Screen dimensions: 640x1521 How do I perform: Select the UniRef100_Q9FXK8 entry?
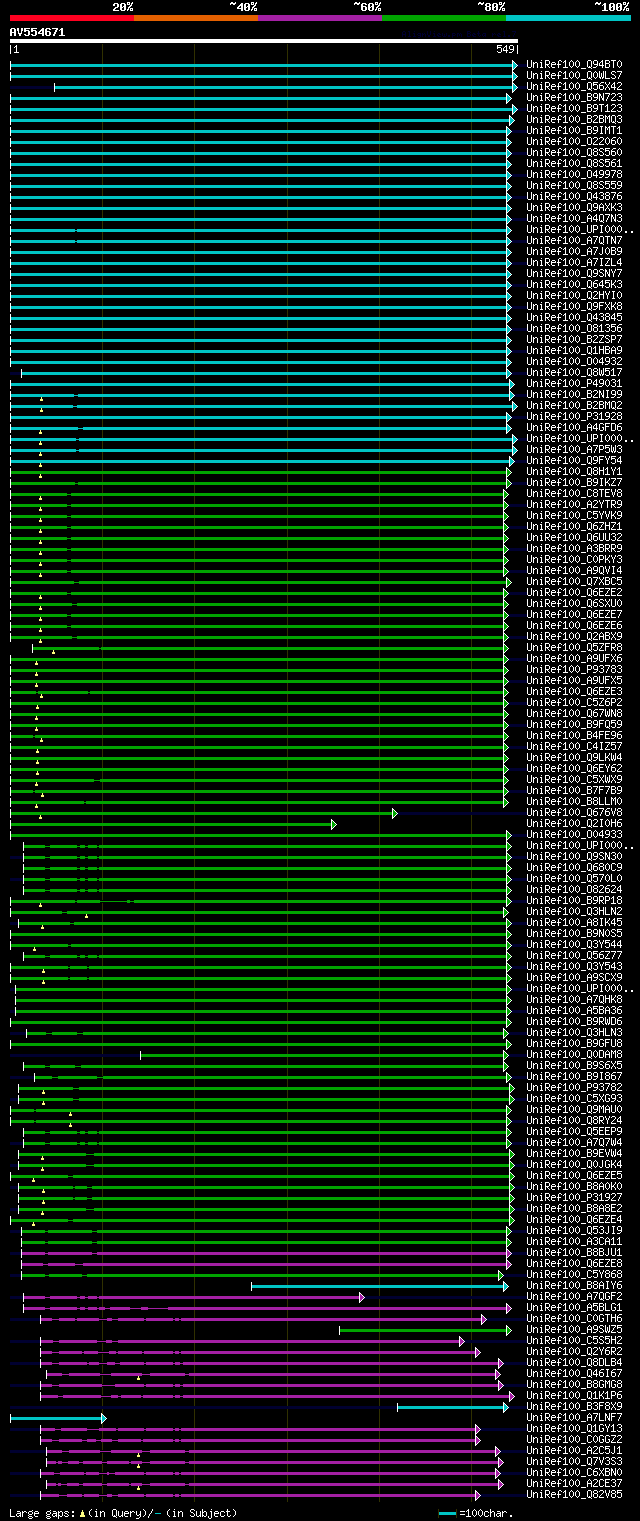[574, 306]
